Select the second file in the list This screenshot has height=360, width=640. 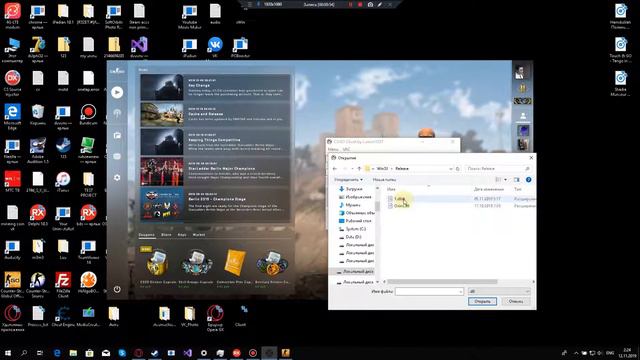click(x=402, y=206)
